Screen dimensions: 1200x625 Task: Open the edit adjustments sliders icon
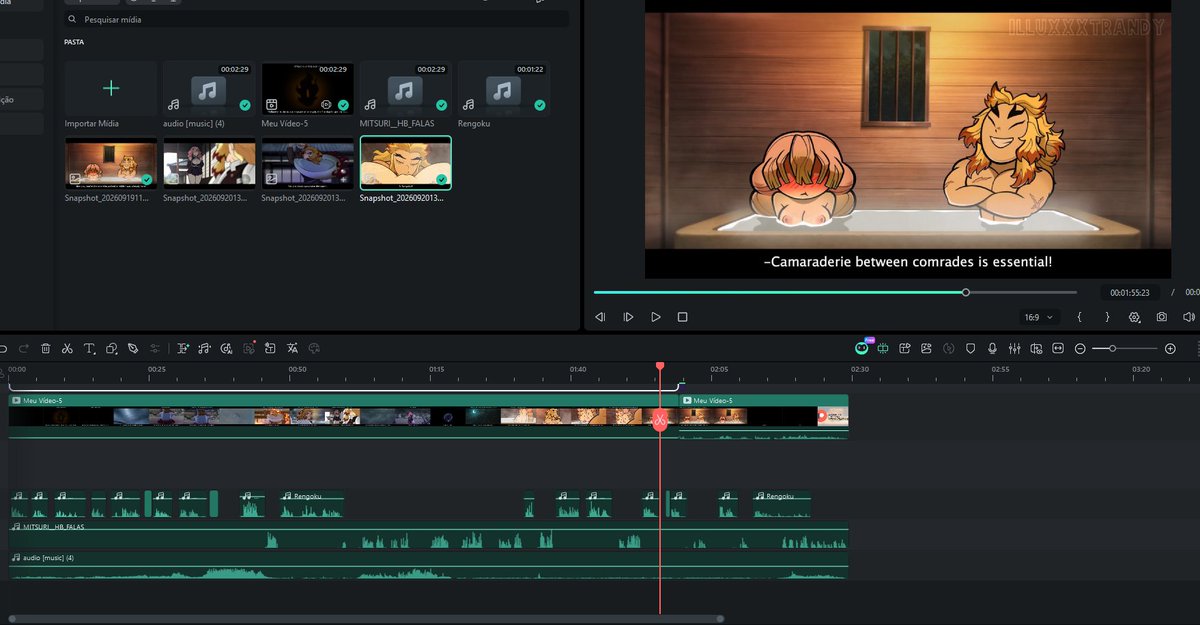point(155,348)
